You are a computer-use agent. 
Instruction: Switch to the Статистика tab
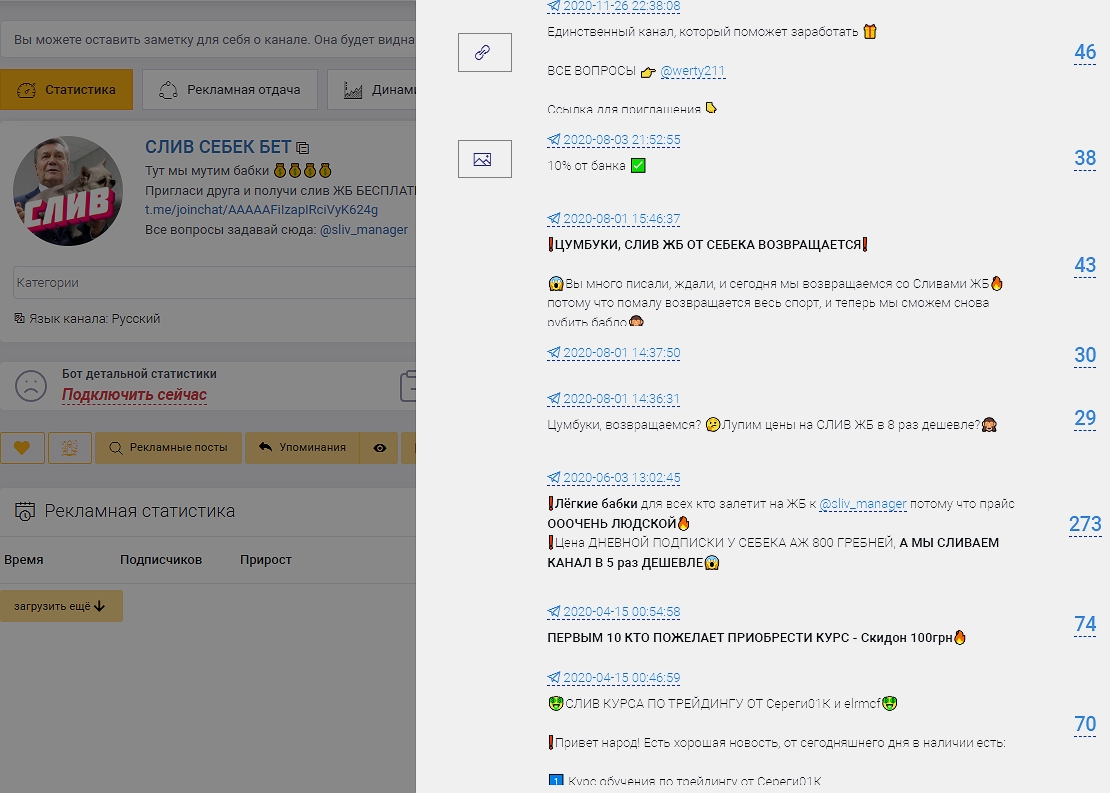point(67,90)
